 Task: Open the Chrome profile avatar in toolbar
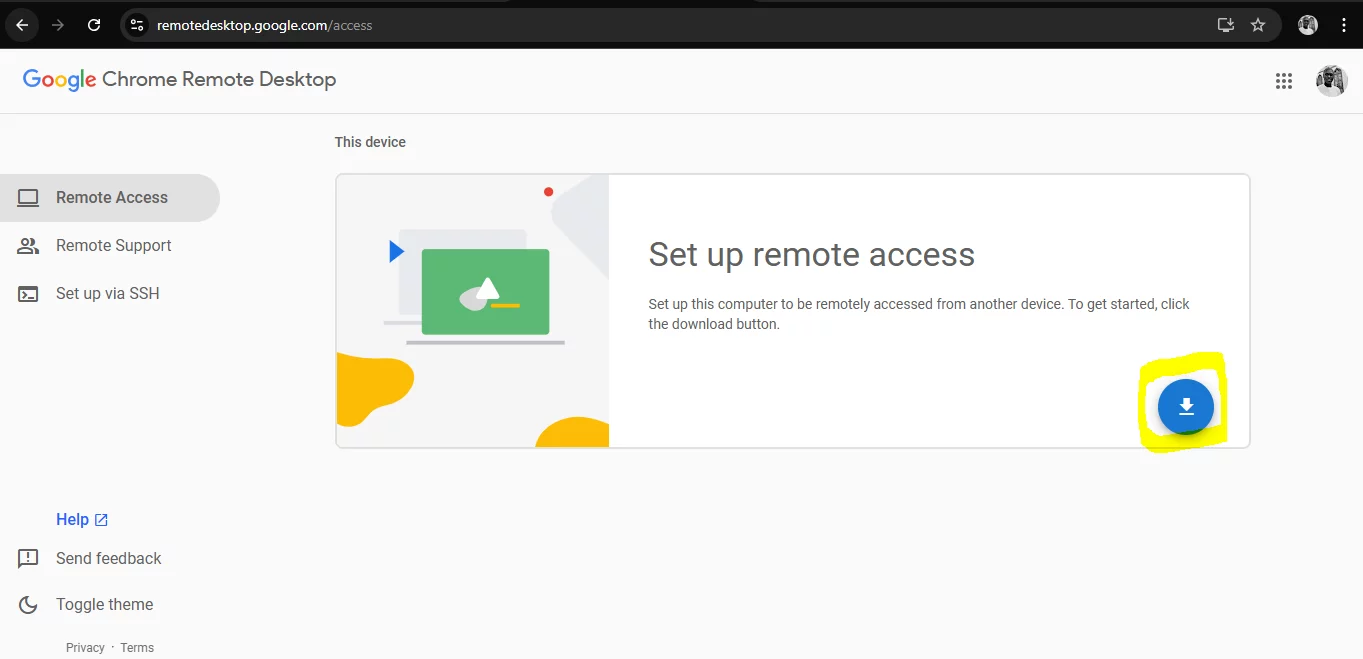click(1308, 25)
